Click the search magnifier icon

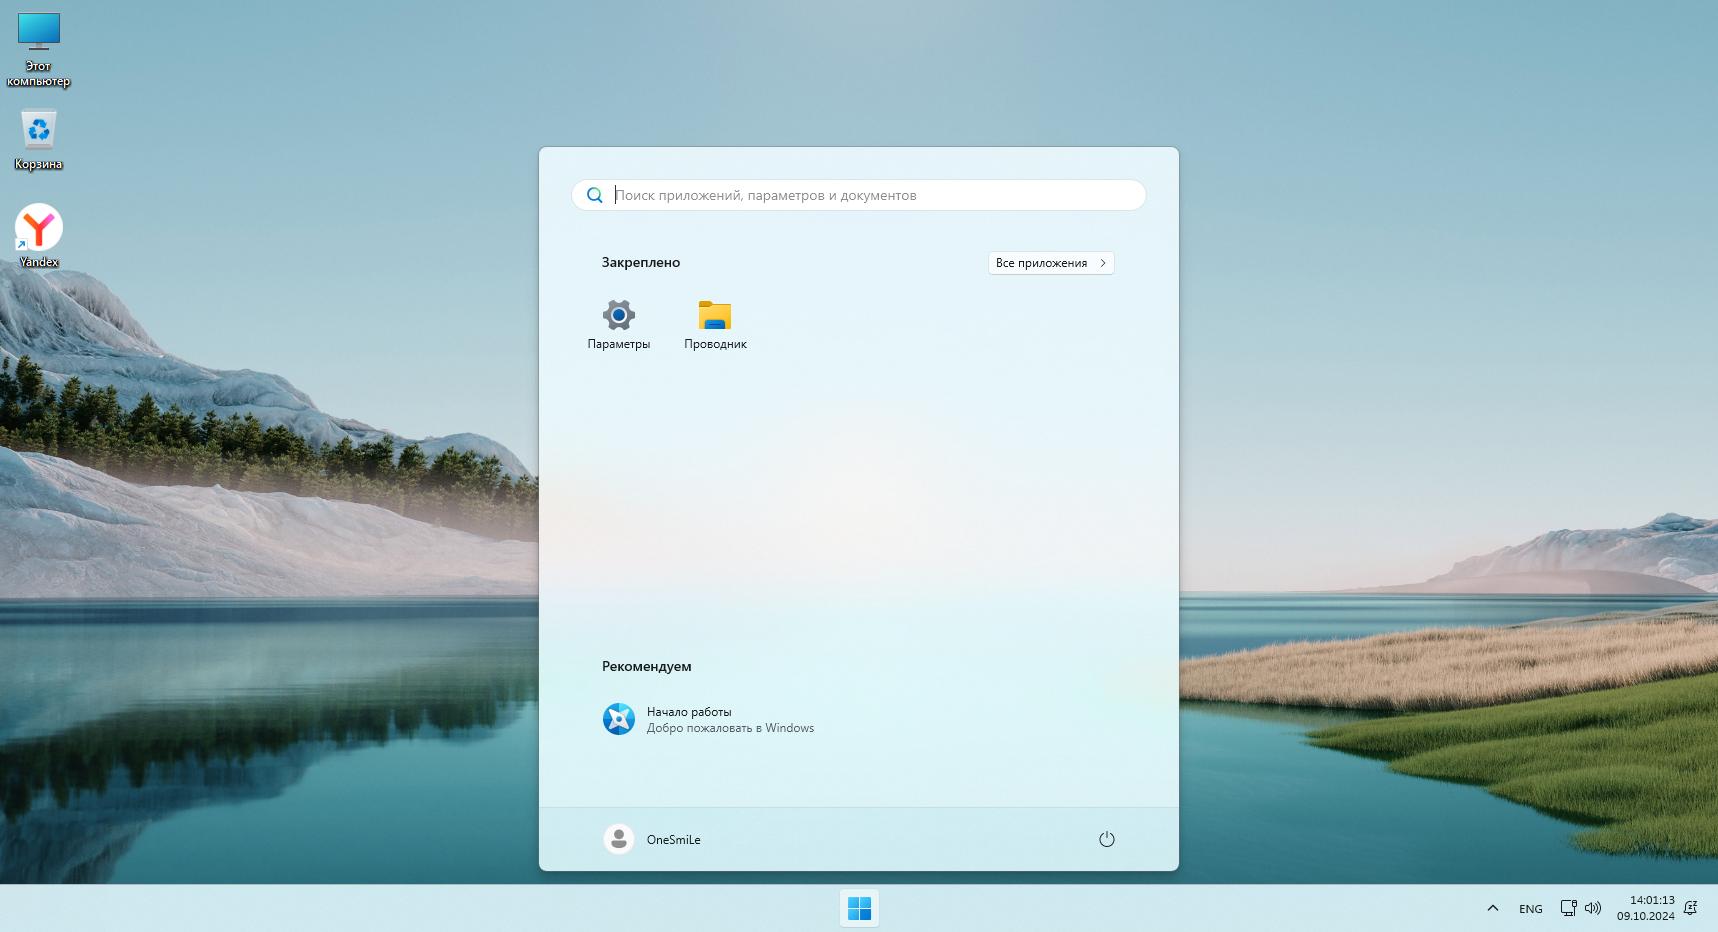point(594,195)
